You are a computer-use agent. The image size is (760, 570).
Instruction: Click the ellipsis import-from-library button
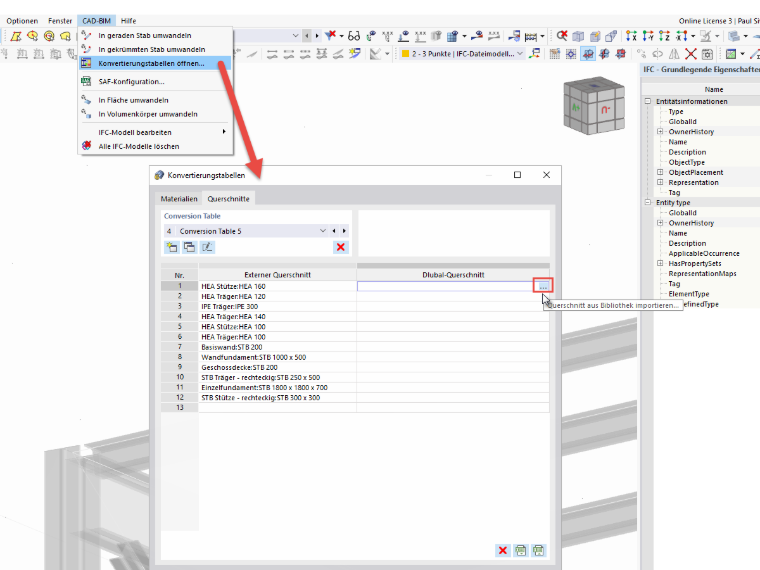point(543,286)
